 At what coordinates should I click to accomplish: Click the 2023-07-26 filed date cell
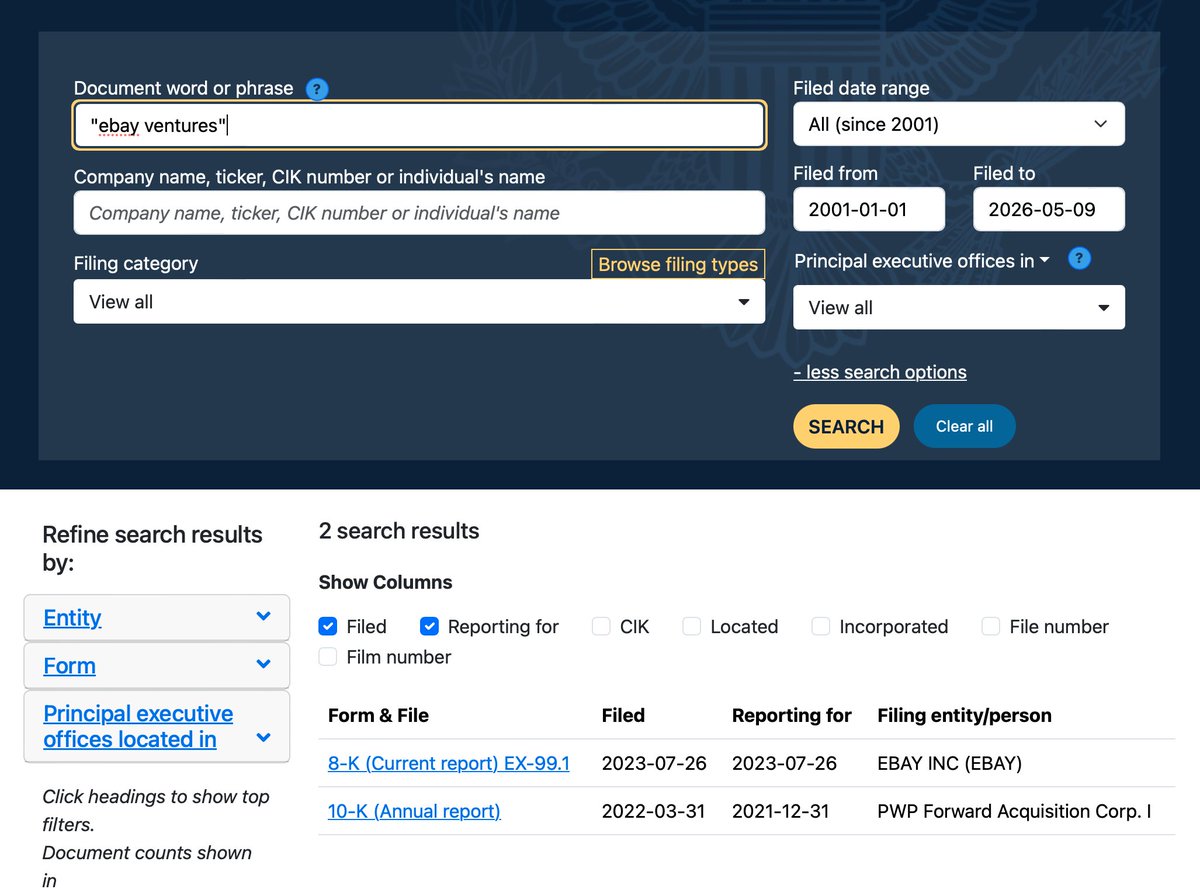pos(654,763)
